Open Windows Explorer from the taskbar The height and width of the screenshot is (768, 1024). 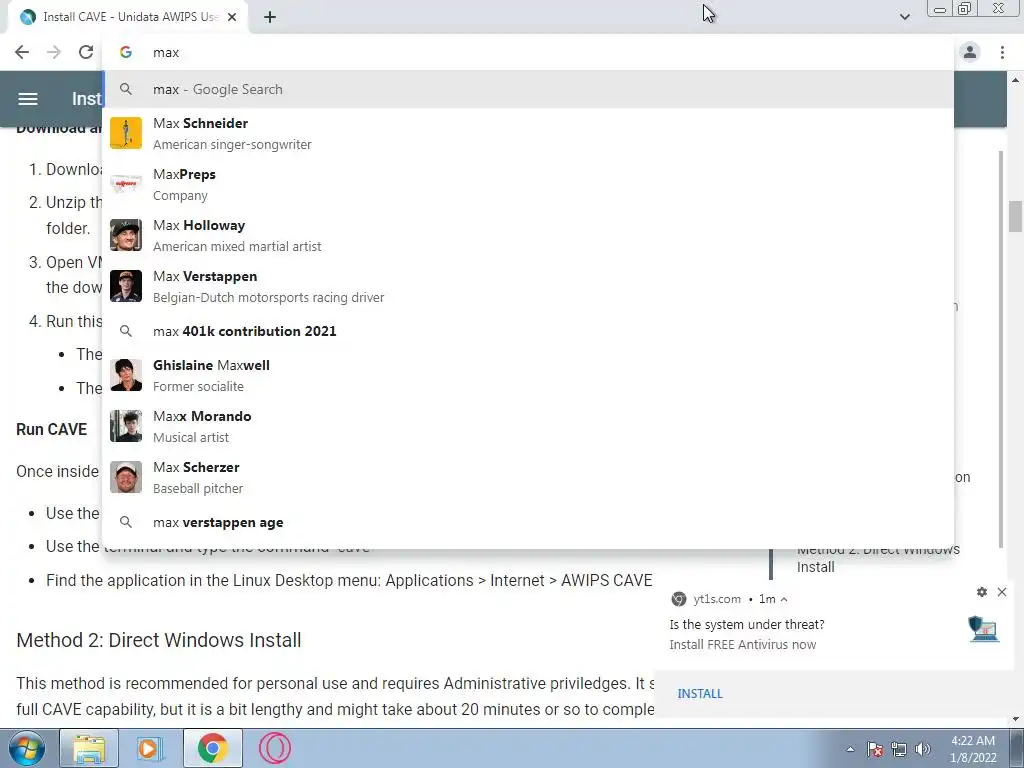click(89, 748)
